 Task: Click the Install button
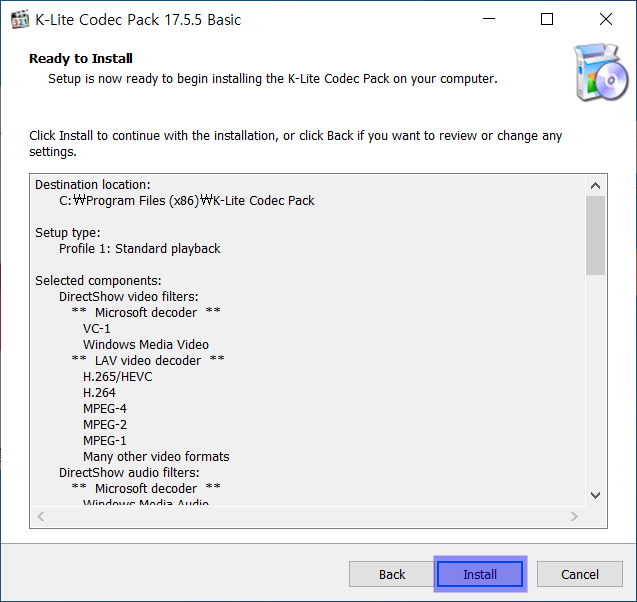pyautogui.click(x=480, y=574)
